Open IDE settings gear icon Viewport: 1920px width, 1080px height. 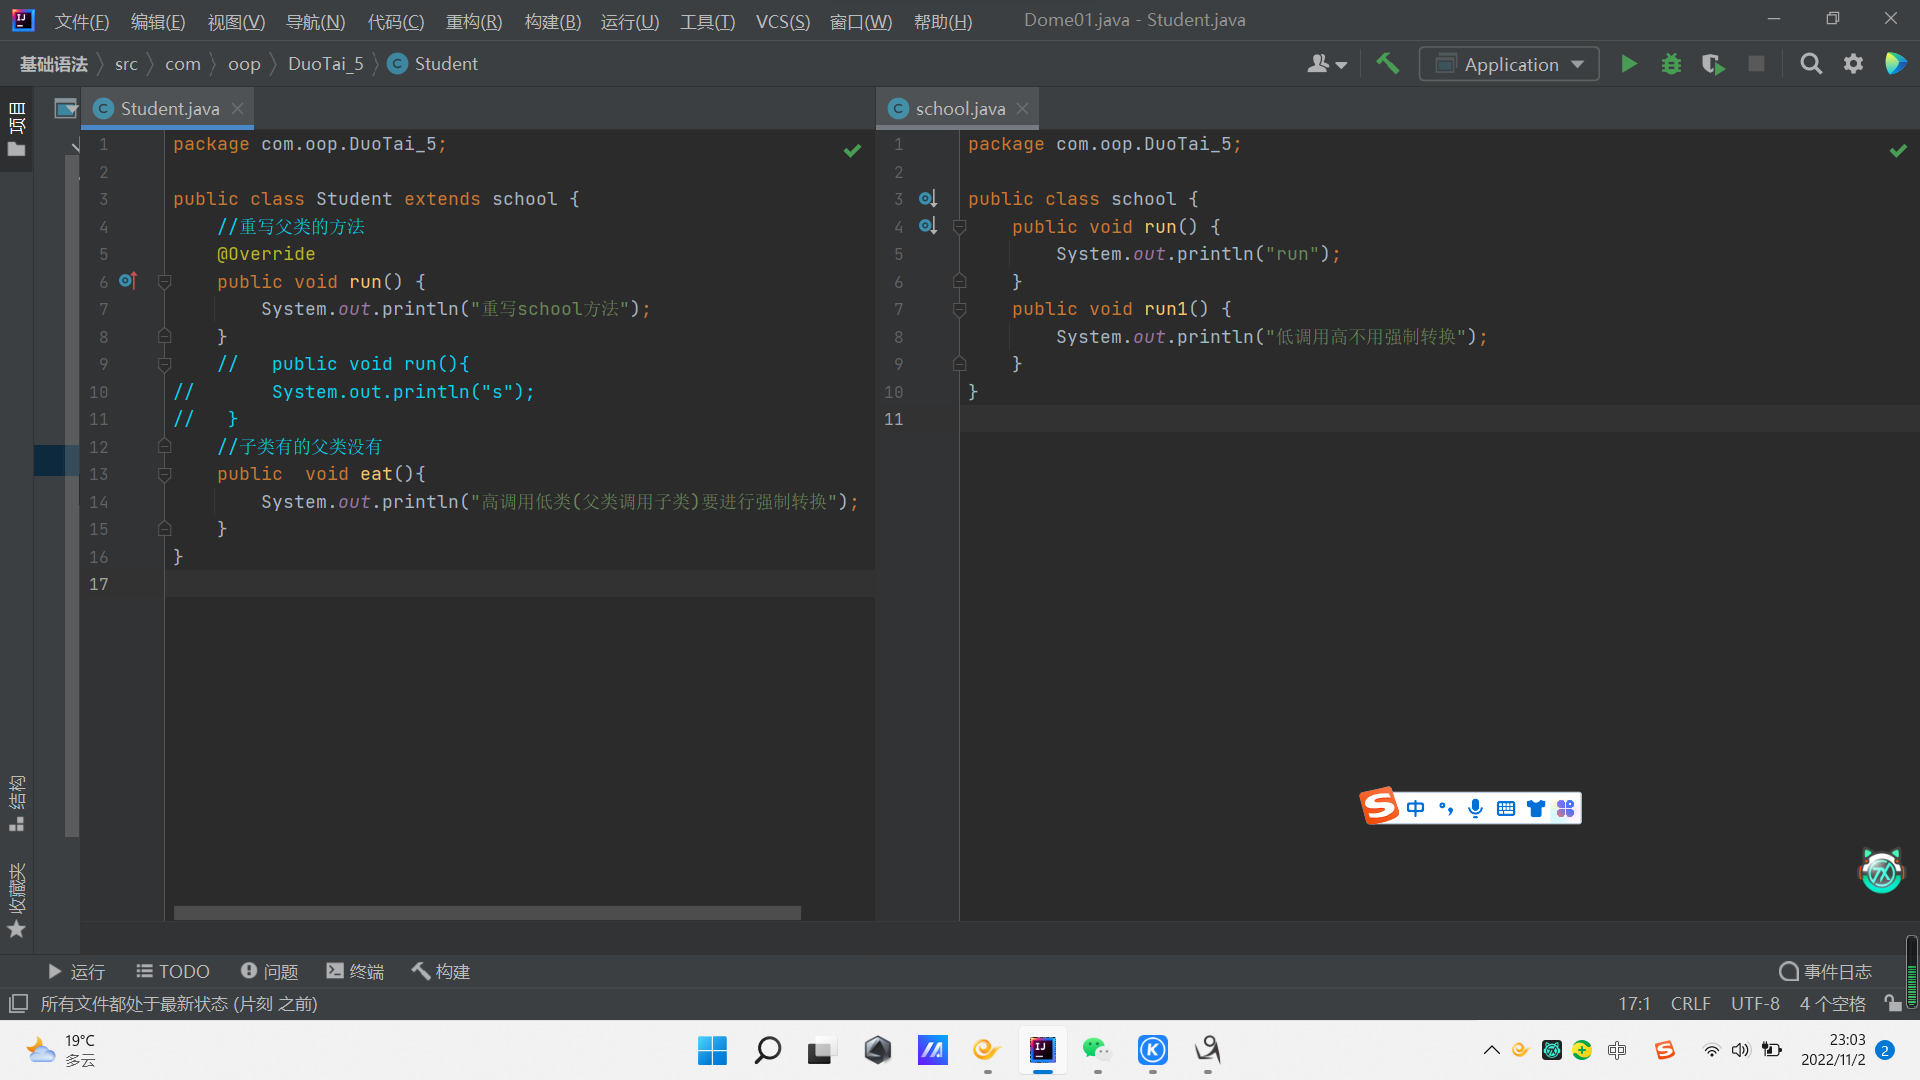tap(1853, 64)
